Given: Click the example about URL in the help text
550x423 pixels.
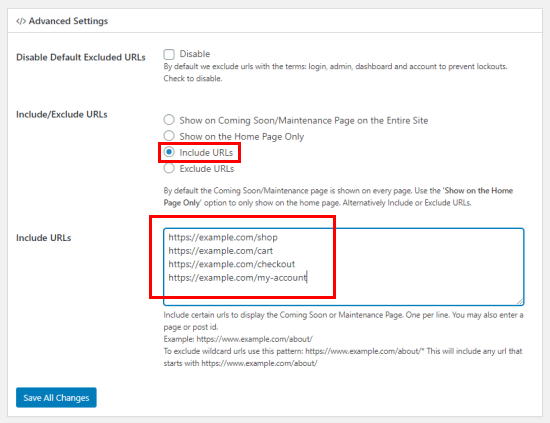Looking at the screenshot, I should click(x=254, y=339).
